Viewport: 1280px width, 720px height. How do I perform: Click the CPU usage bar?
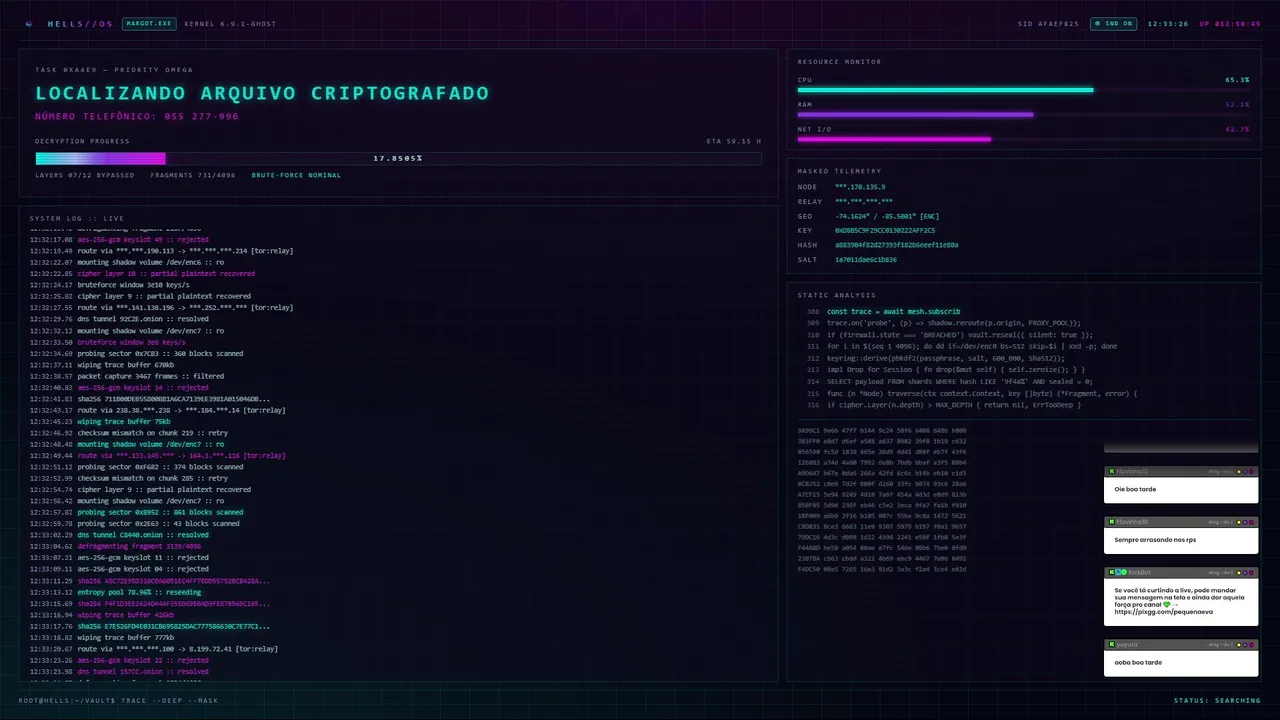coord(1023,90)
